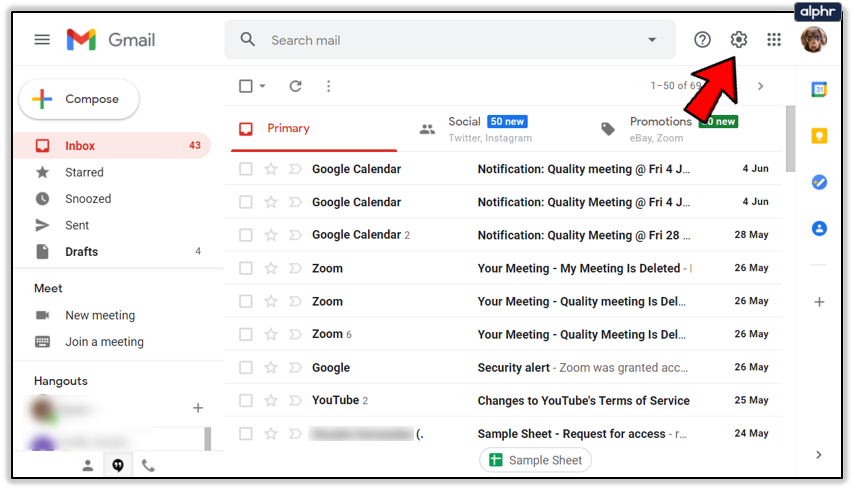Switch to the Primary tab
This screenshot has width=854, height=490.
pos(314,128)
